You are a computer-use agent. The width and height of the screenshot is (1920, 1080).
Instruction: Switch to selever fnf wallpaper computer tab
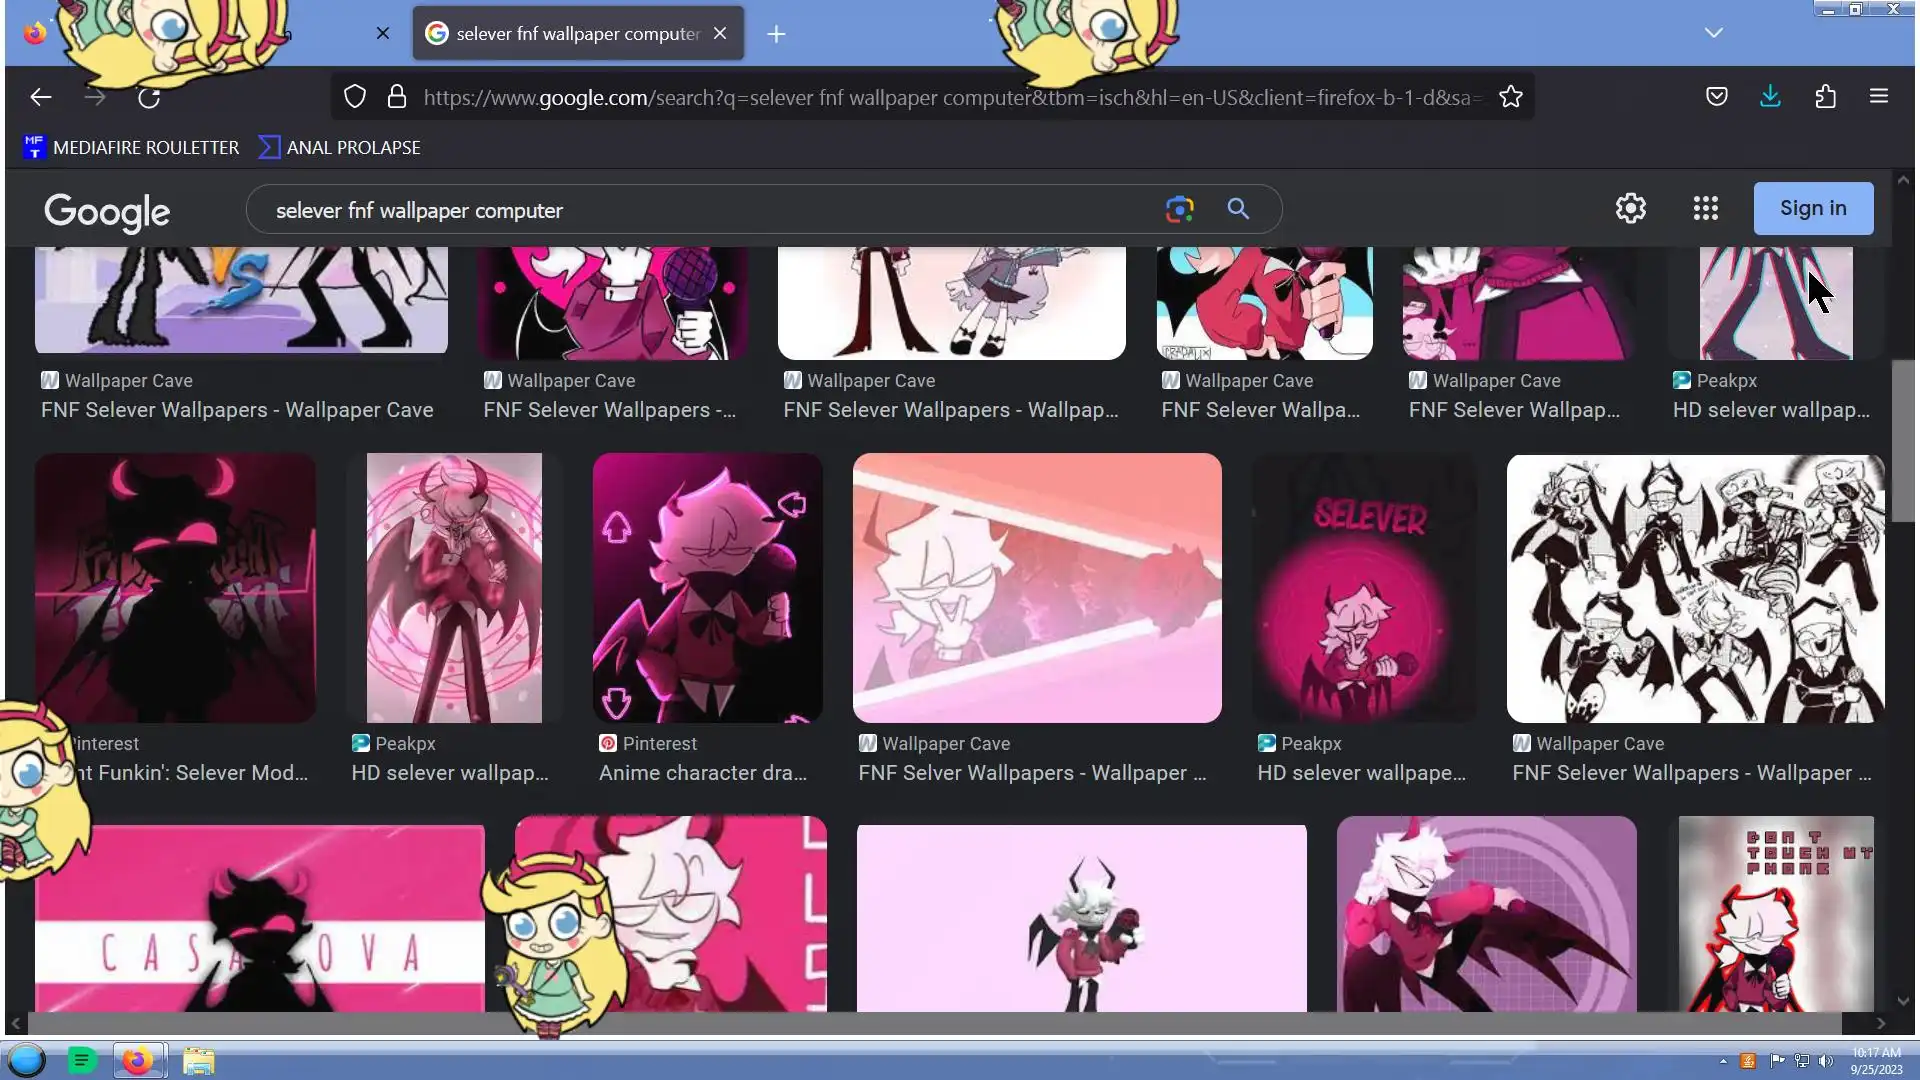(x=577, y=34)
